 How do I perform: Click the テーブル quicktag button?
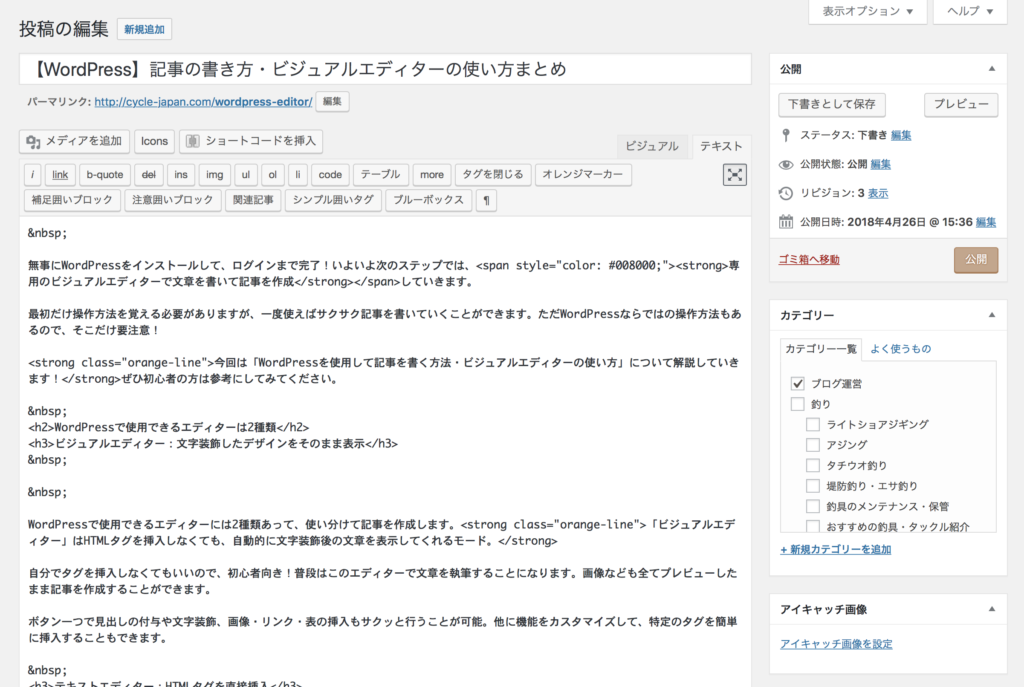[381, 175]
